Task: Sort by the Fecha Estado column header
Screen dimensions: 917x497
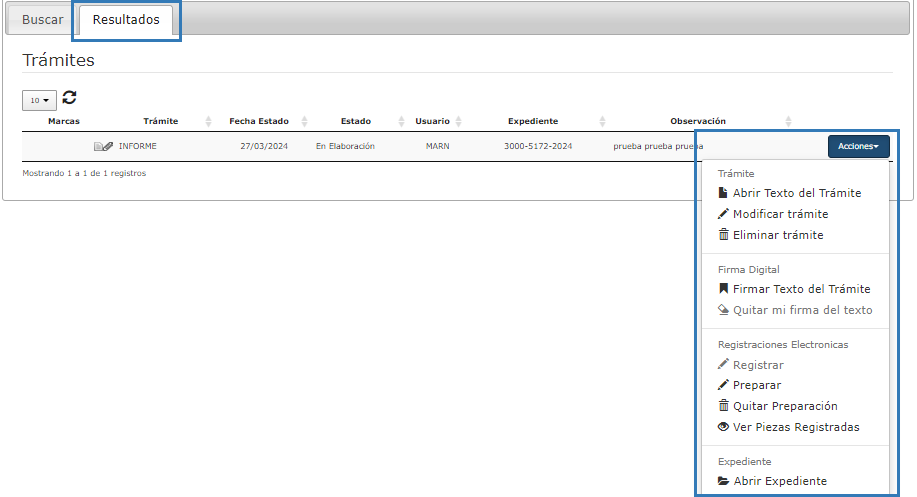Action: click(258, 121)
